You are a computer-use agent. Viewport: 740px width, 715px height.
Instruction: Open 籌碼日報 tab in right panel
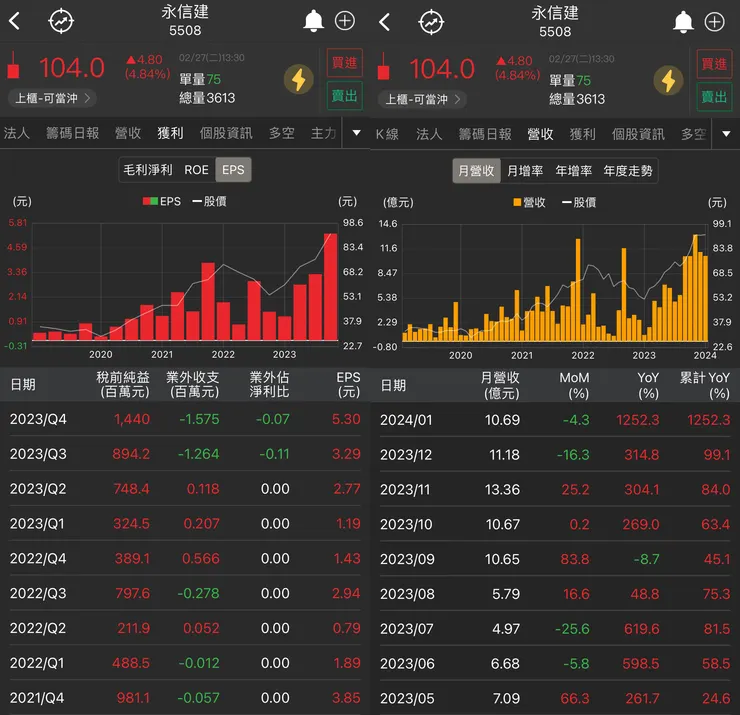click(485, 134)
